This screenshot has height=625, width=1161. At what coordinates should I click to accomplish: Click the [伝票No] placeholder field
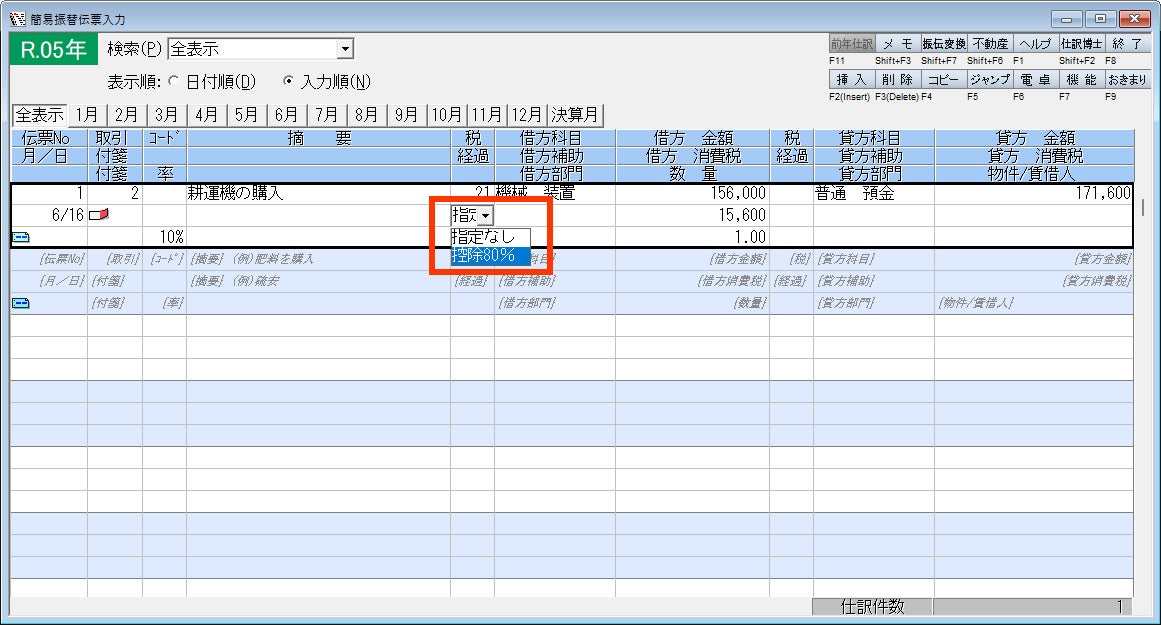[50, 259]
